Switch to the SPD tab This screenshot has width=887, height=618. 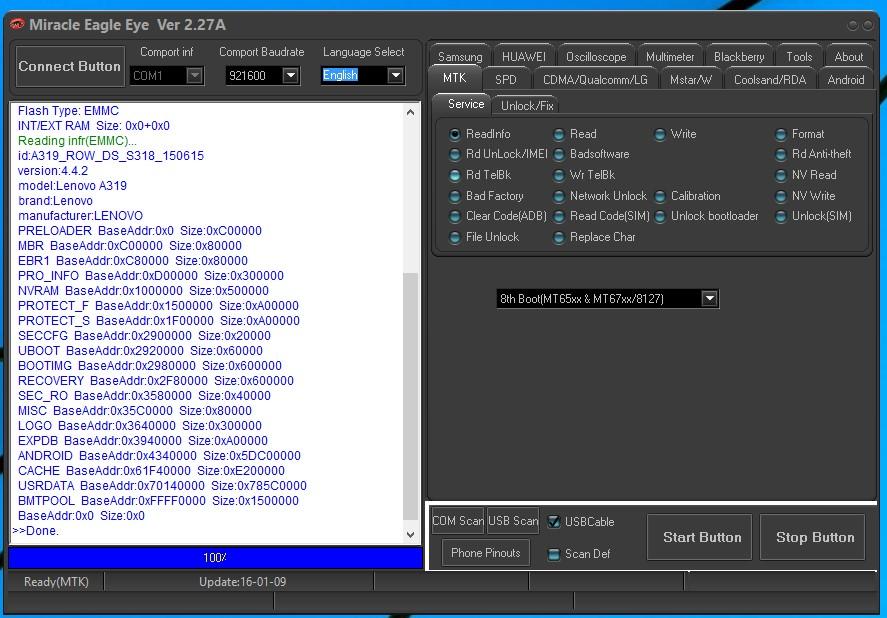pyautogui.click(x=506, y=79)
